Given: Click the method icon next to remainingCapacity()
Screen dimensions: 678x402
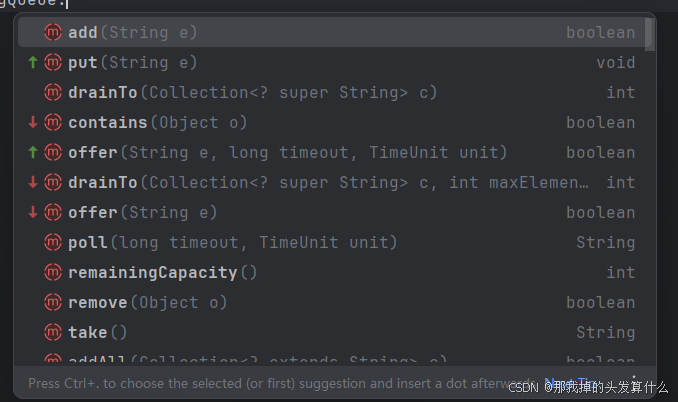Looking at the screenshot, I should coord(53,272).
